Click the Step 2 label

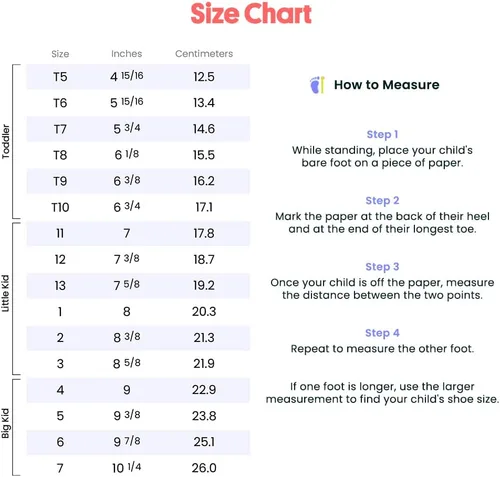382,200
